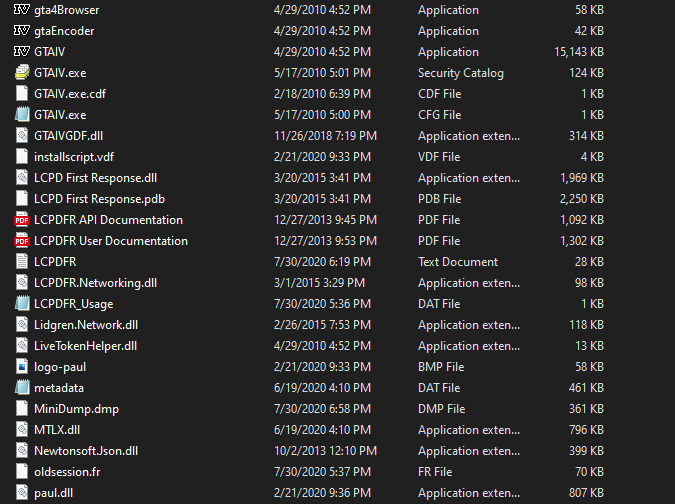Select the LCPDFR_Usage file icon

[x=22, y=304]
